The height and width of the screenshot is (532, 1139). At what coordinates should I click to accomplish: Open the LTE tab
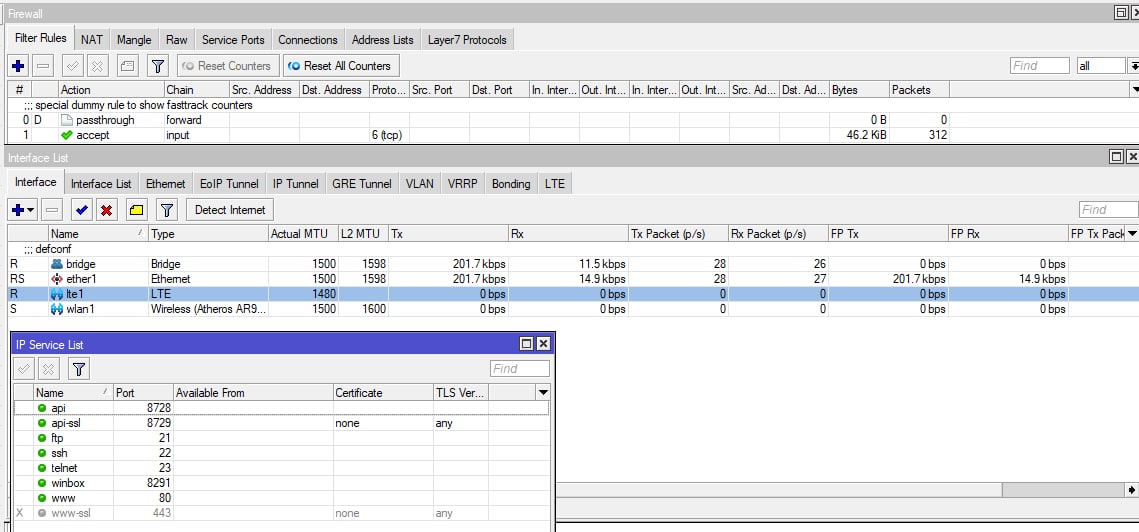tap(555, 184)
